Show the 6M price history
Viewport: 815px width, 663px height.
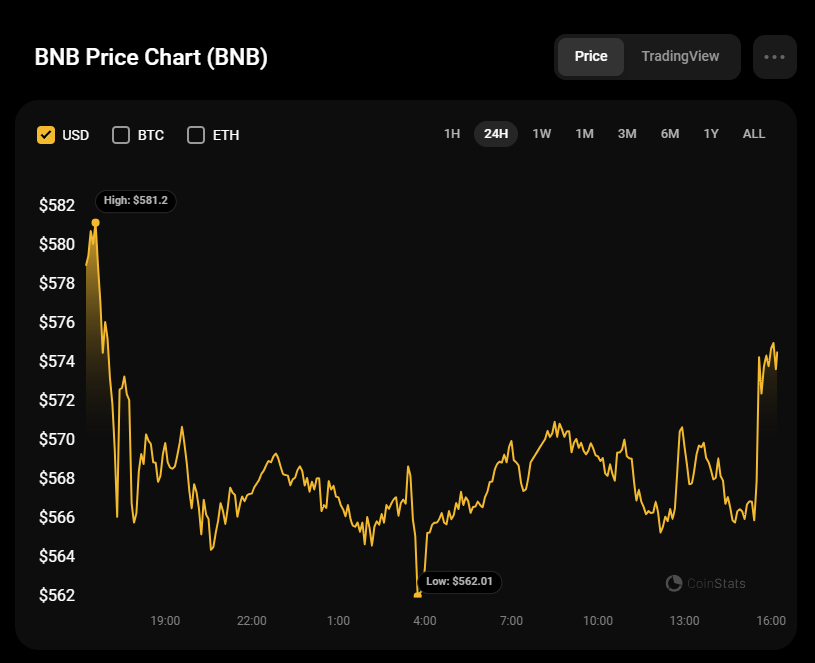[x=670, y=134]
